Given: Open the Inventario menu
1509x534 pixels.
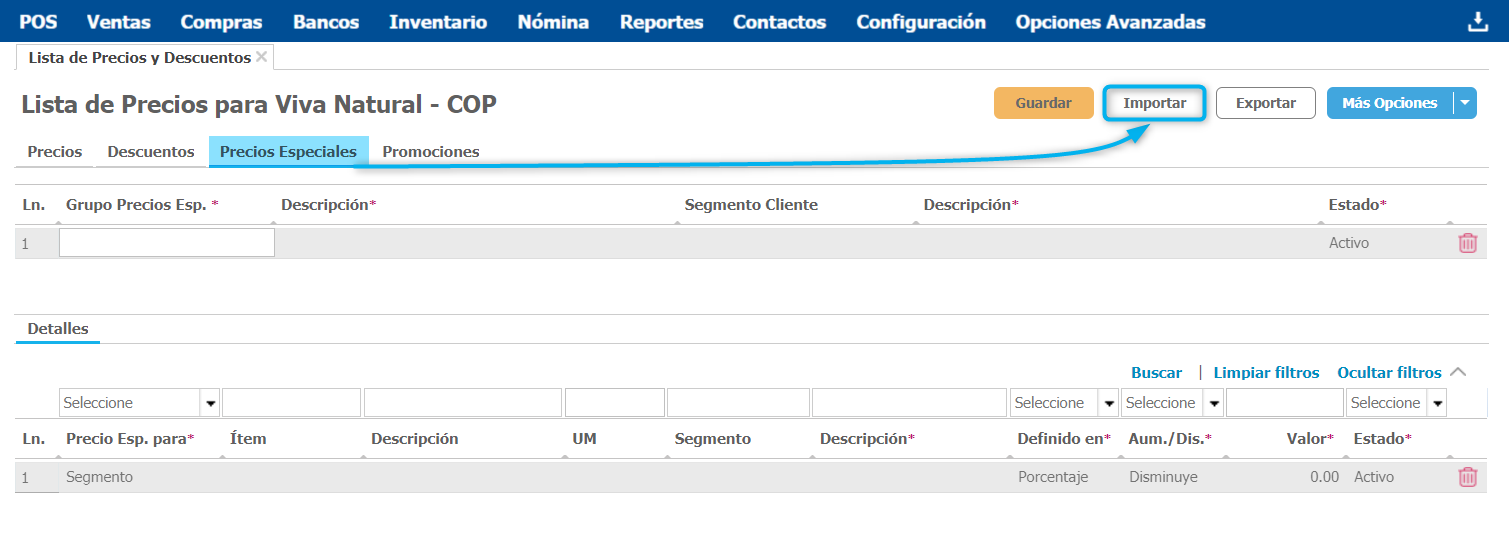Looking at the screenshot, I should tap(438, 22).
